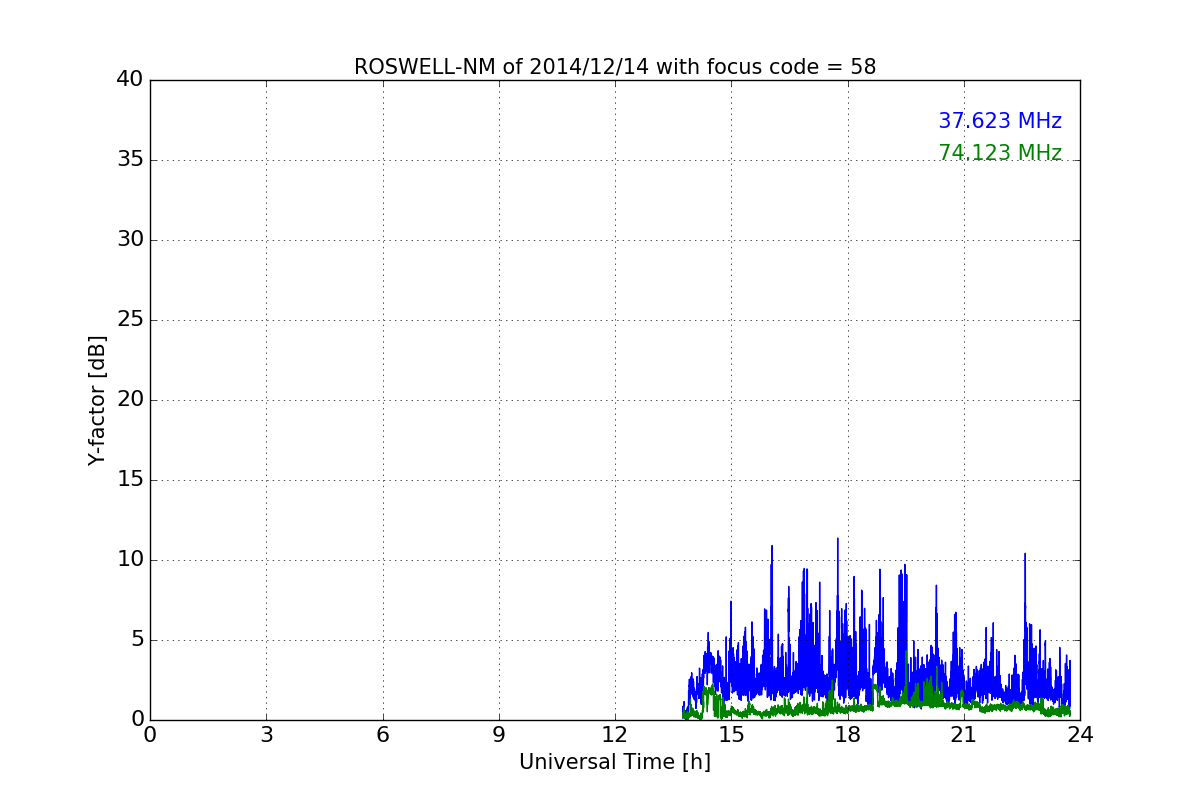Screen dimensions: 1200x800
Task: Click x-axis tick label 24
Action: coord(1080,735)
